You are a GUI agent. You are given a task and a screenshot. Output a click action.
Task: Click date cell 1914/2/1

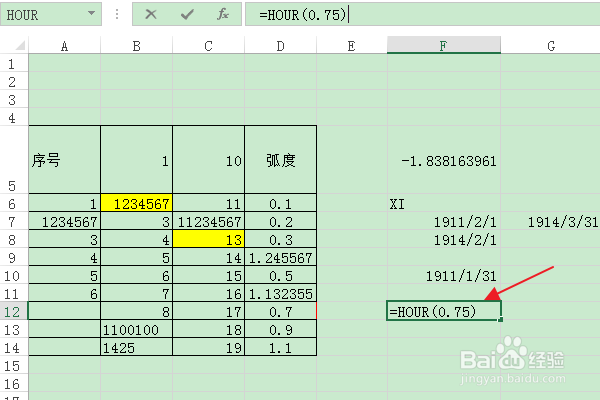(x=443, y=239)
